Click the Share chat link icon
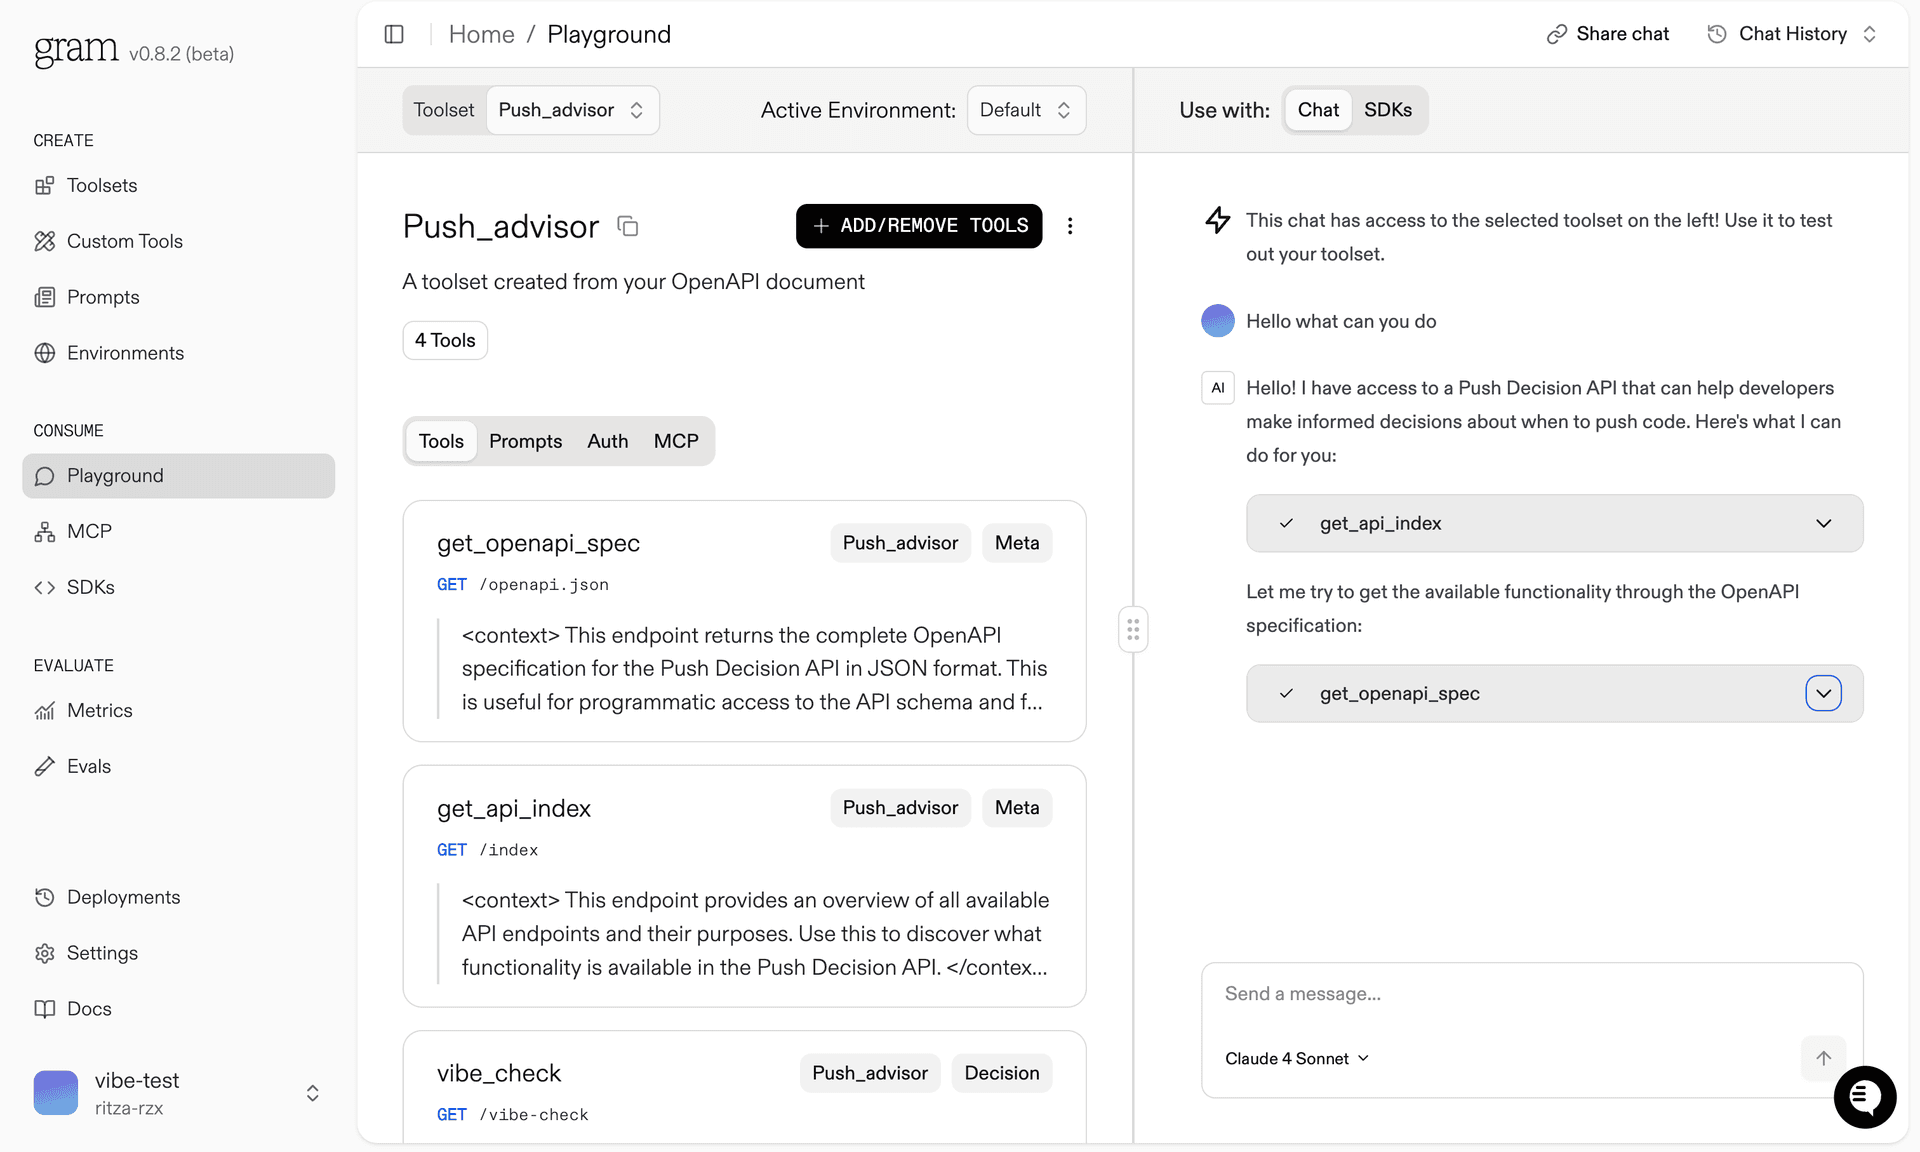This screenshot has height=1152, width=1920. 1556,34
